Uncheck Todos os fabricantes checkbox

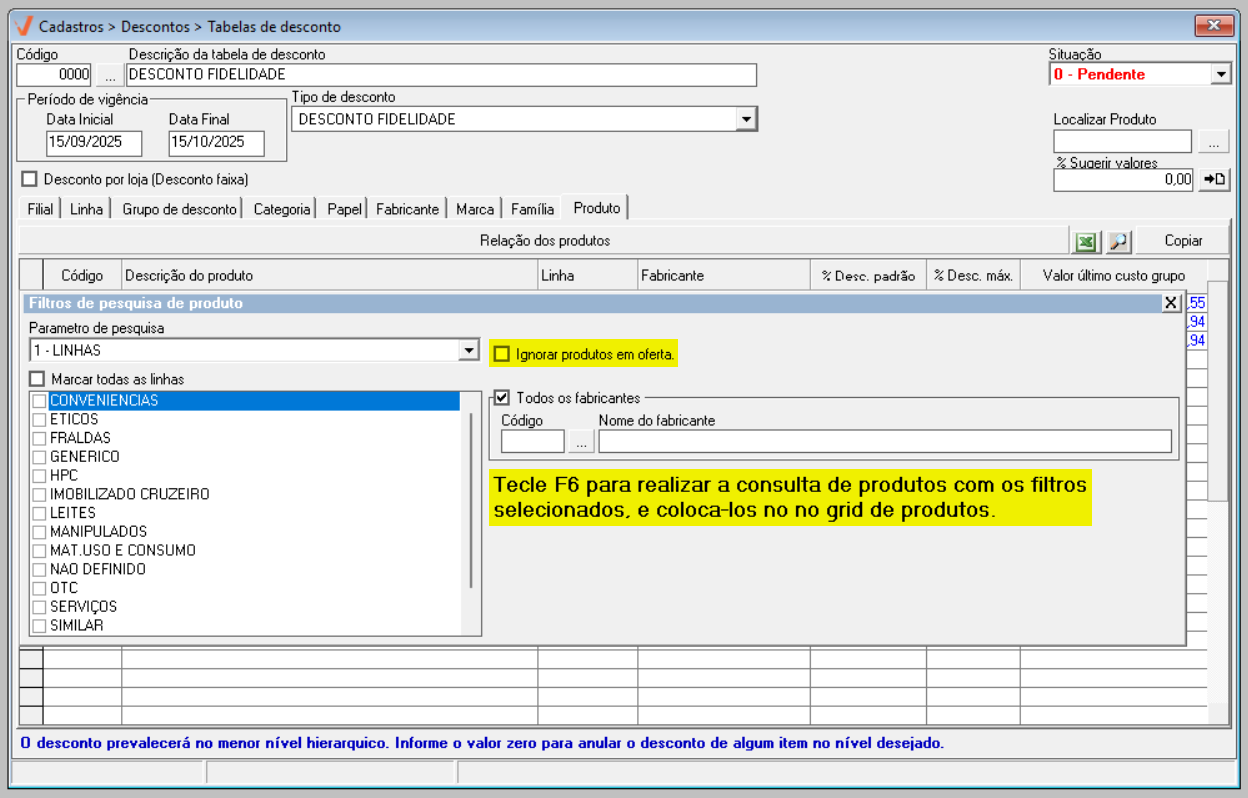coord(502,398)
